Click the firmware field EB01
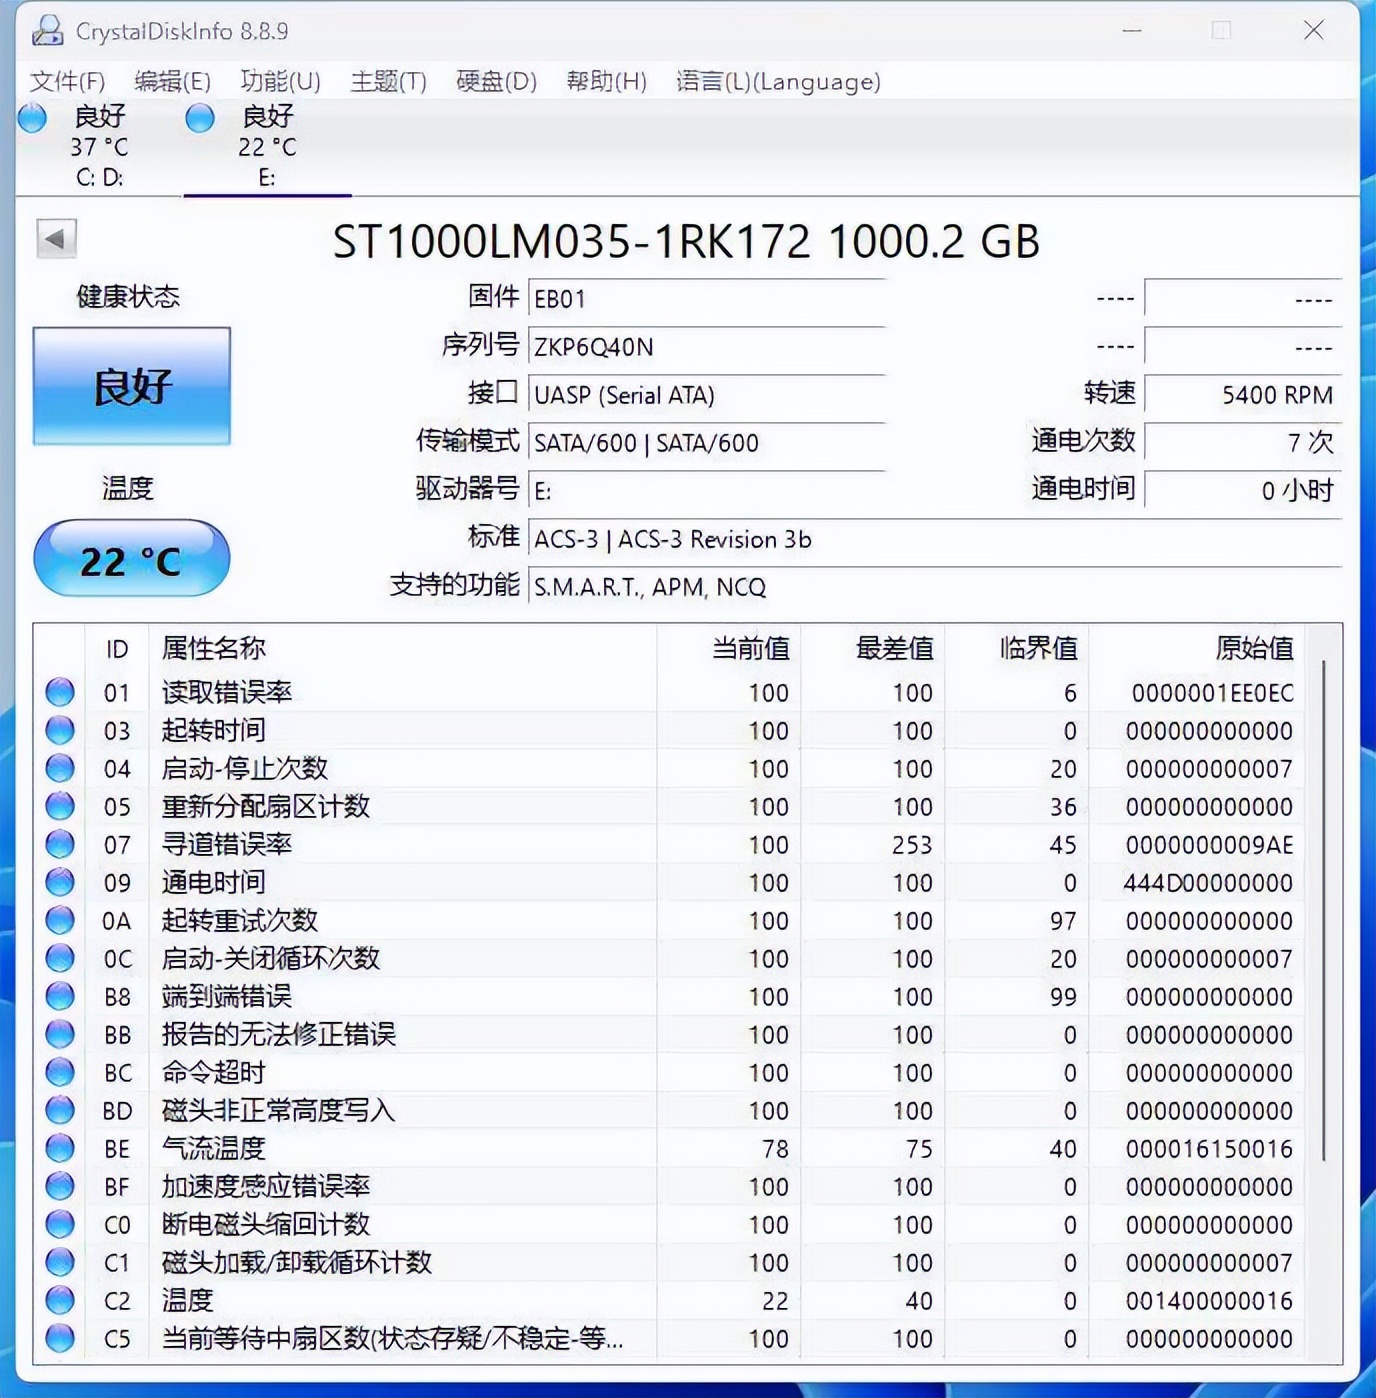 point(707,298)
